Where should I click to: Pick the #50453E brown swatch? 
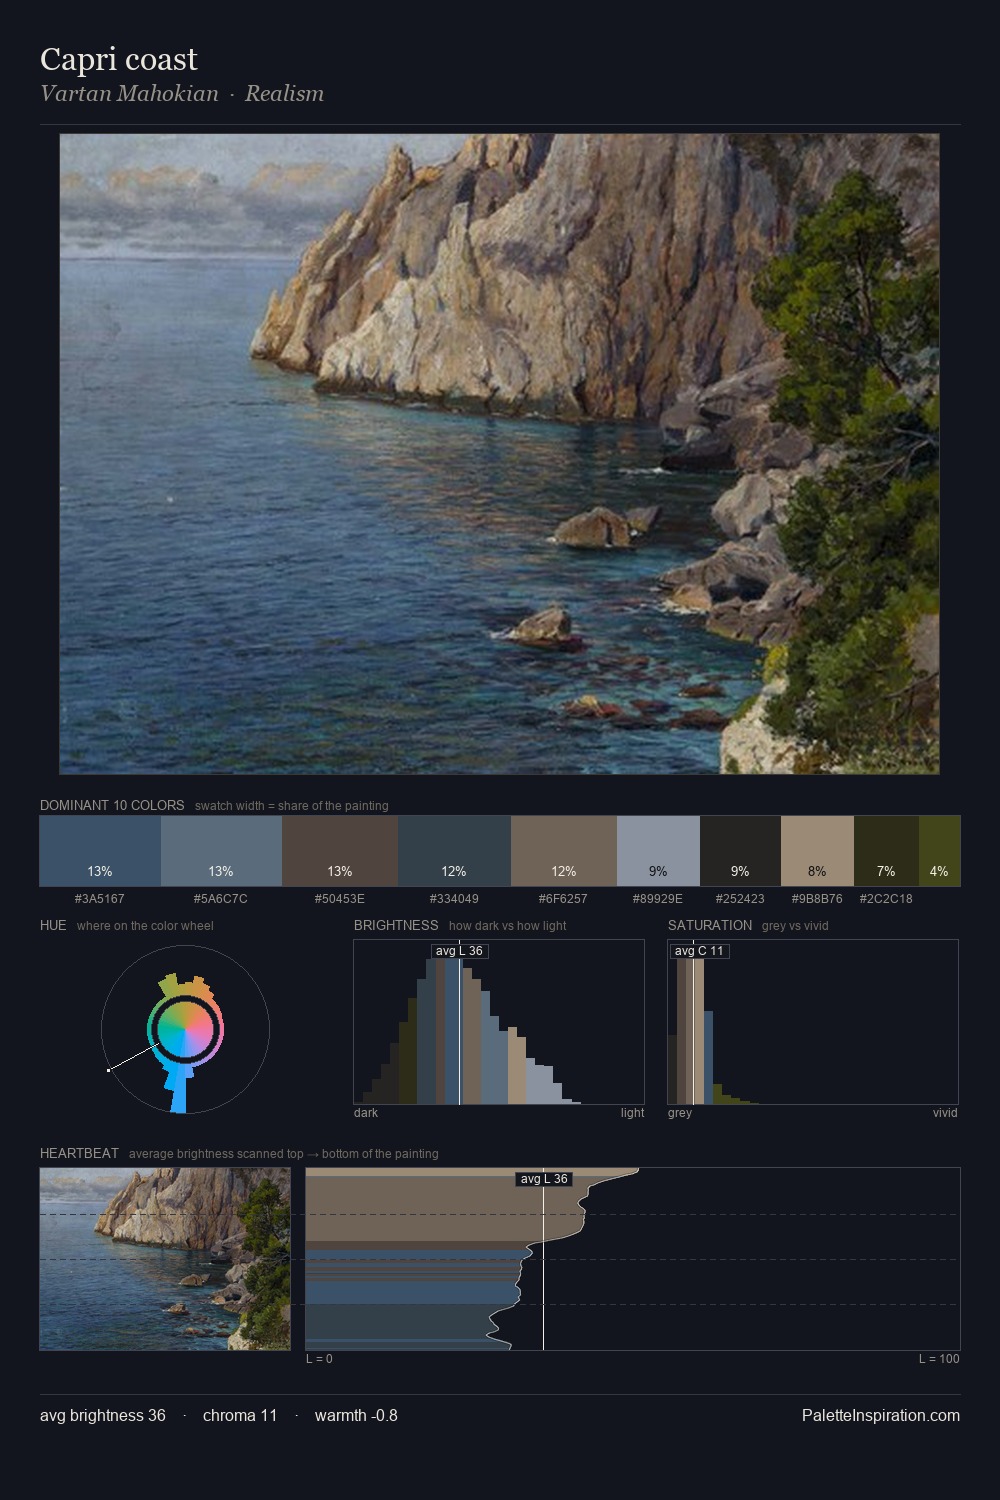[x=340, y=851]
